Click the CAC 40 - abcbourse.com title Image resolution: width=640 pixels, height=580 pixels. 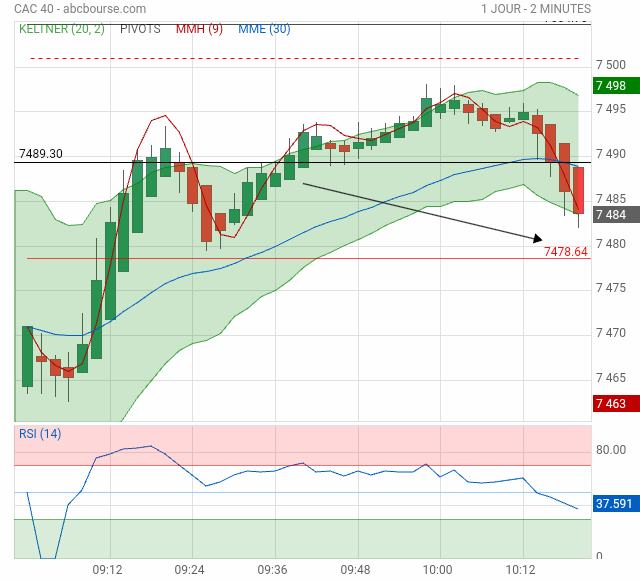coord(80,9)
